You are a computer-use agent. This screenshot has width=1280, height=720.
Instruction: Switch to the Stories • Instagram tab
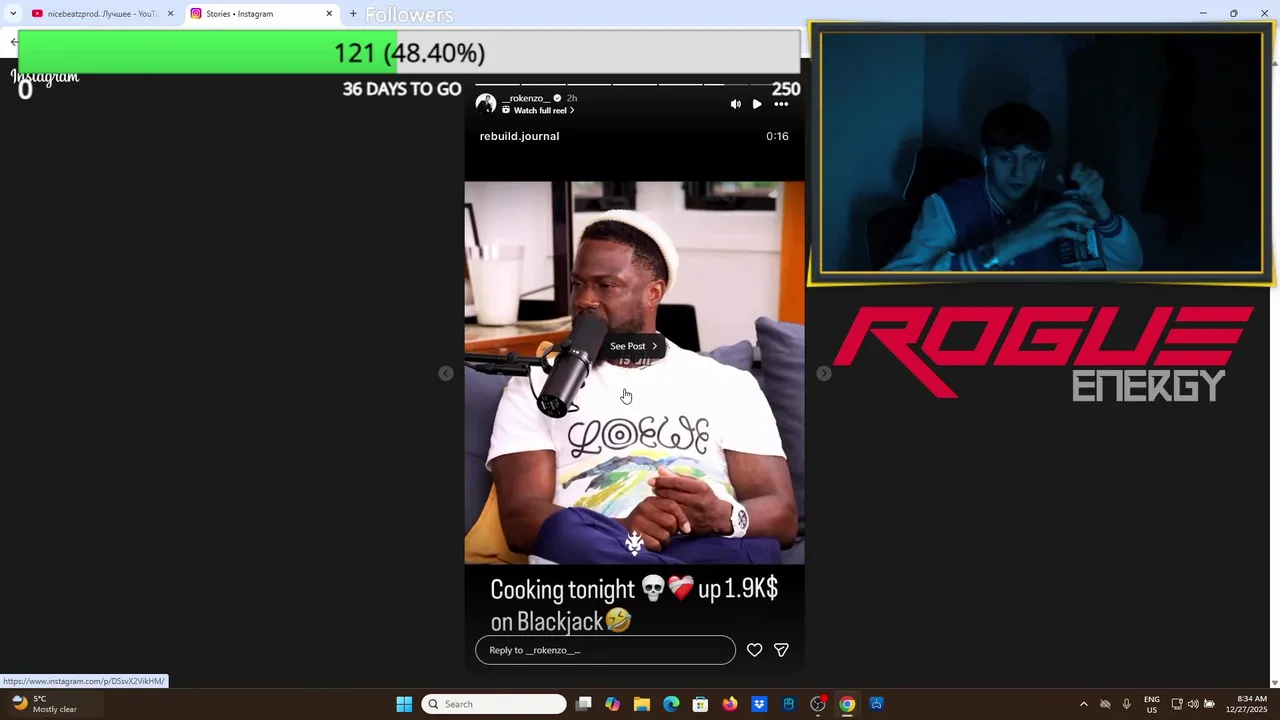point(262,14)
